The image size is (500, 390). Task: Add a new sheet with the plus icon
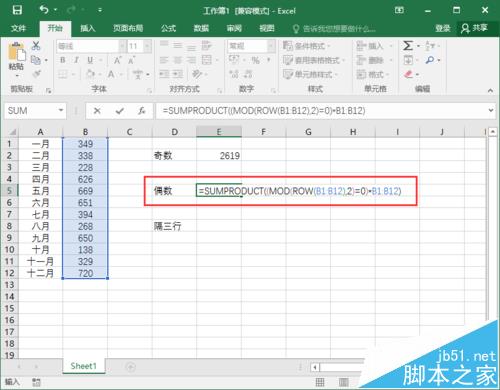(130, 367)
